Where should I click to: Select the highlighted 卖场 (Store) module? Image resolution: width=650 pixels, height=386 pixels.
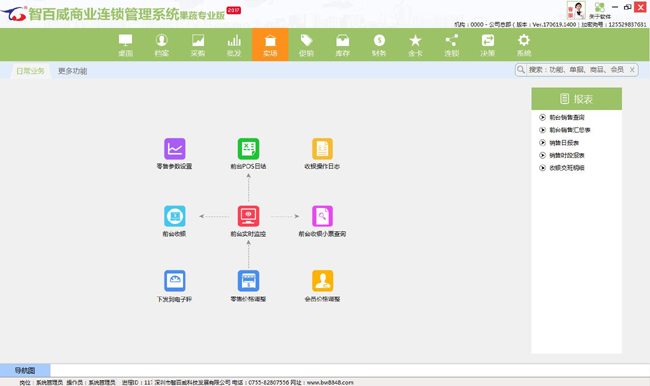coord(270,45)
